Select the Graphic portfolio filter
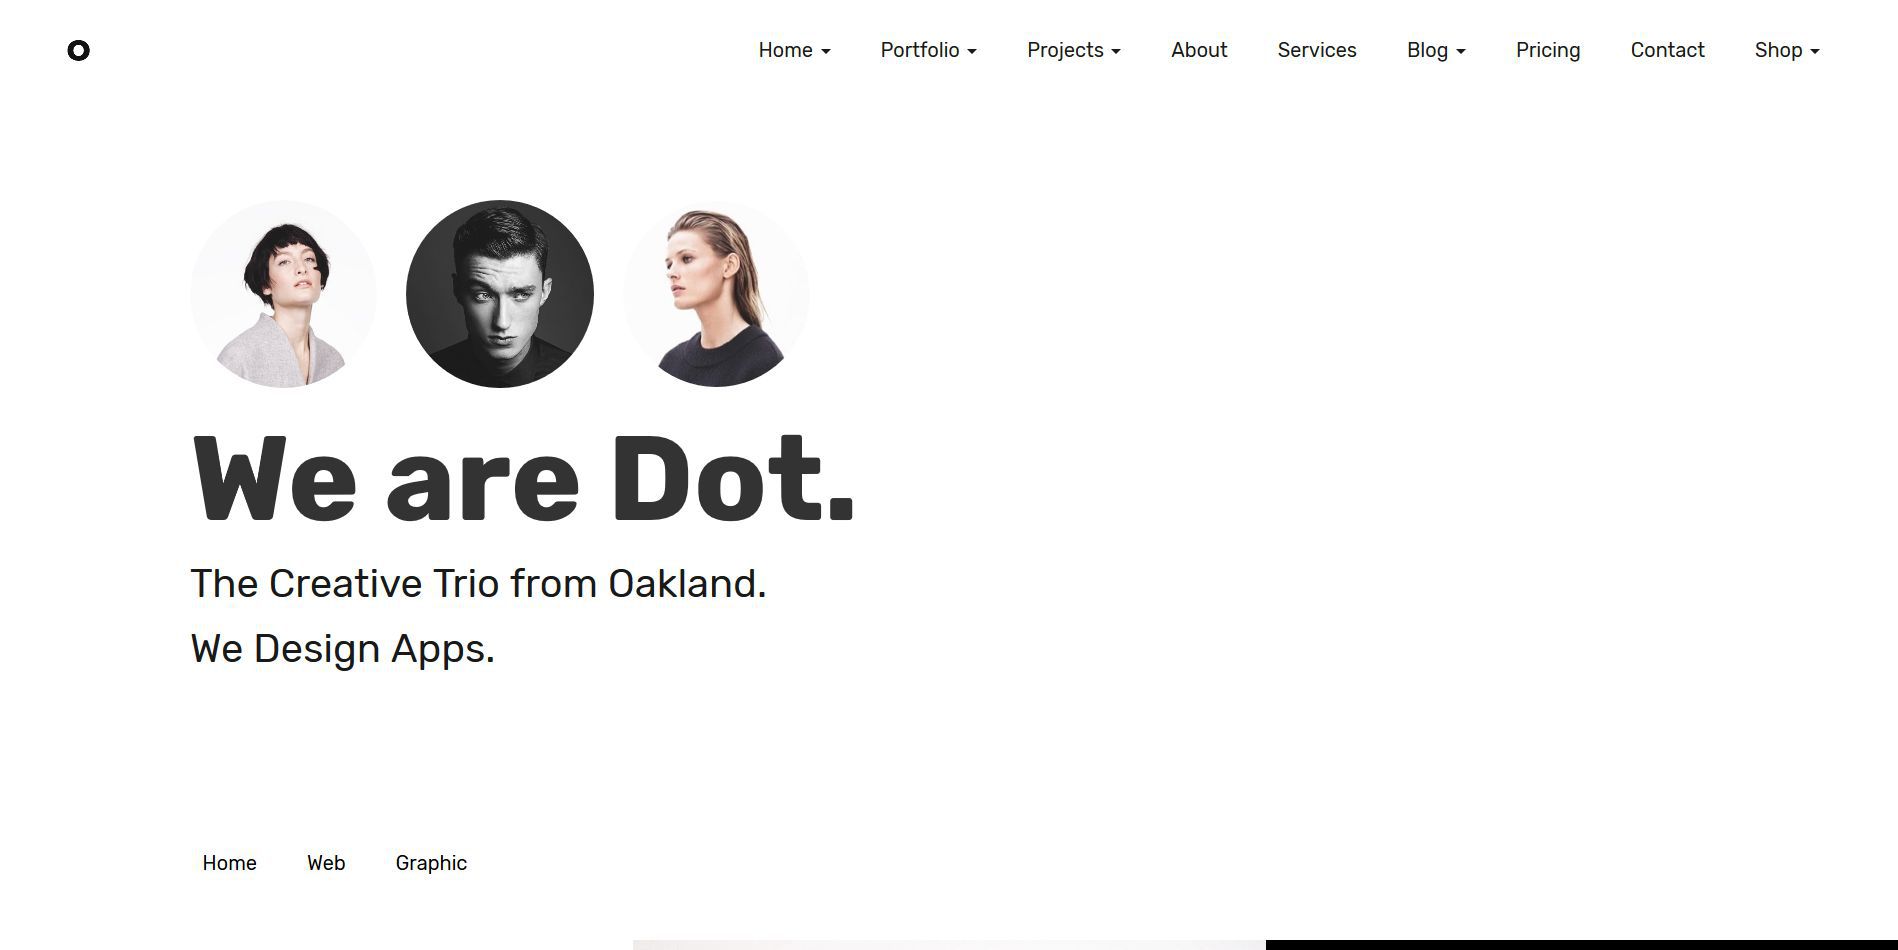This screenshot has width=1898, height=950. pos(431,863)
